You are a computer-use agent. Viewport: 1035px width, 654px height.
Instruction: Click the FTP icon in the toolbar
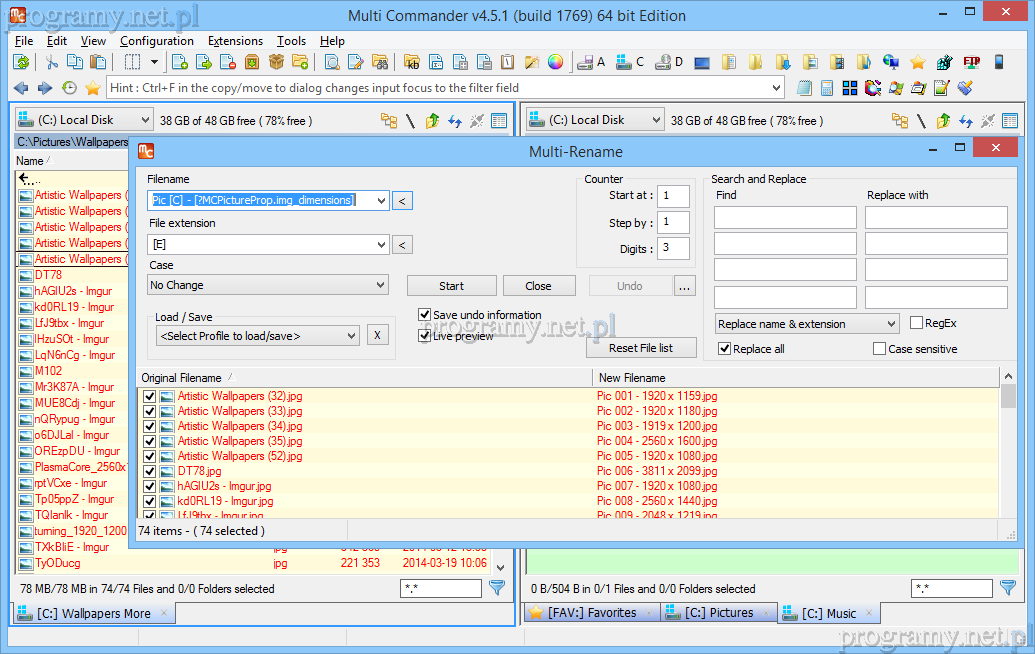(971, 62)
